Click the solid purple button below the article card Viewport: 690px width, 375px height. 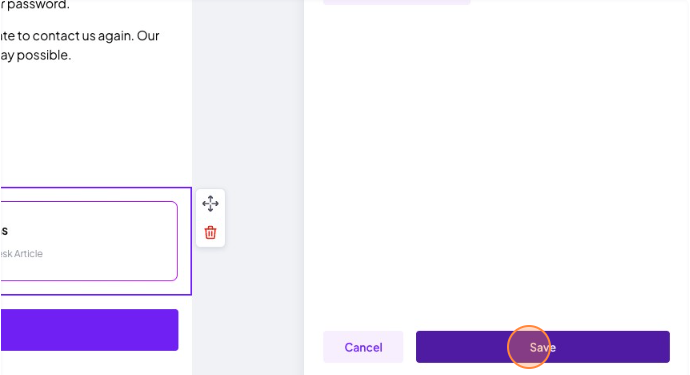[x=89, y=330]
